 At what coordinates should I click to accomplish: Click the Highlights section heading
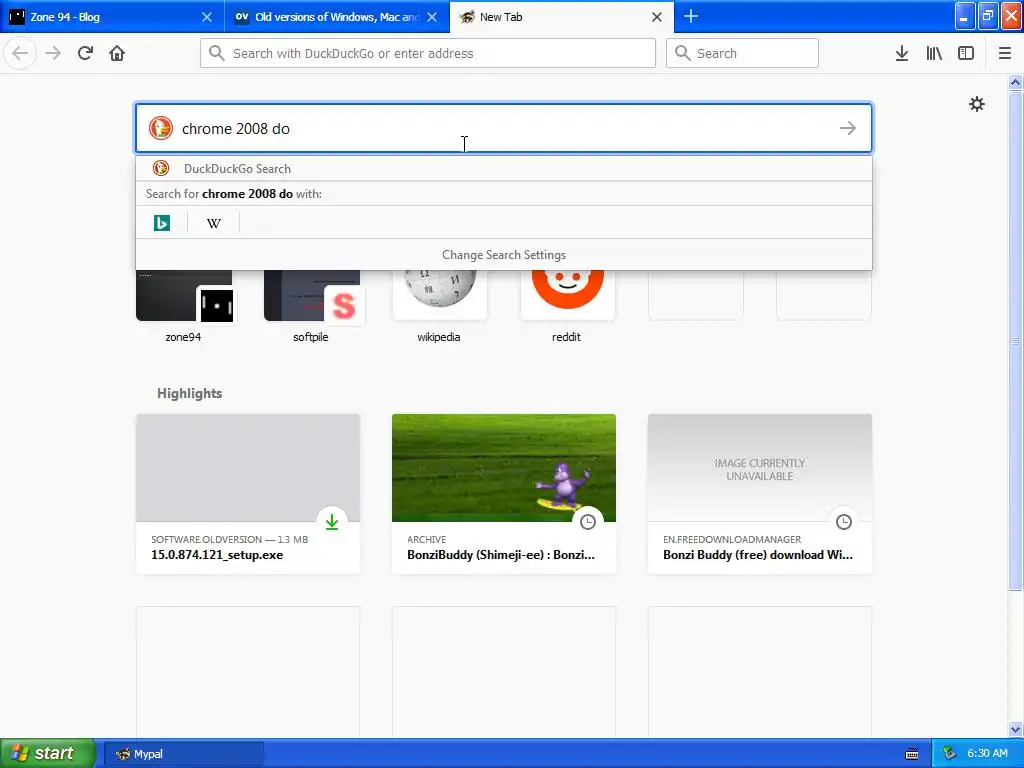189,393
